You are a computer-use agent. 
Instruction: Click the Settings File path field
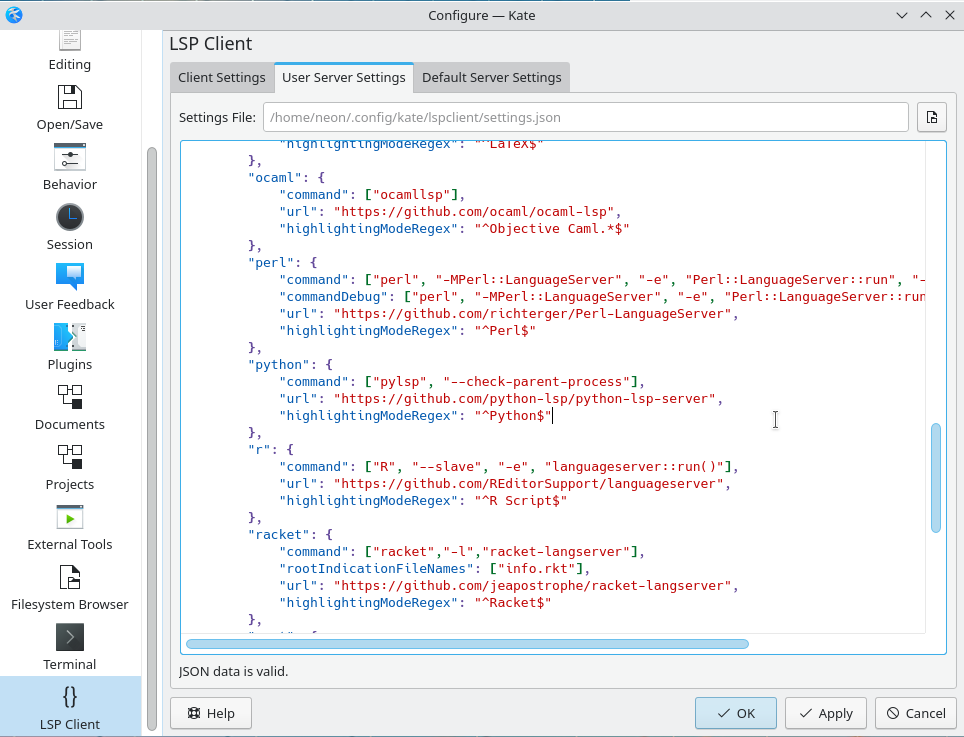(586, 117)
